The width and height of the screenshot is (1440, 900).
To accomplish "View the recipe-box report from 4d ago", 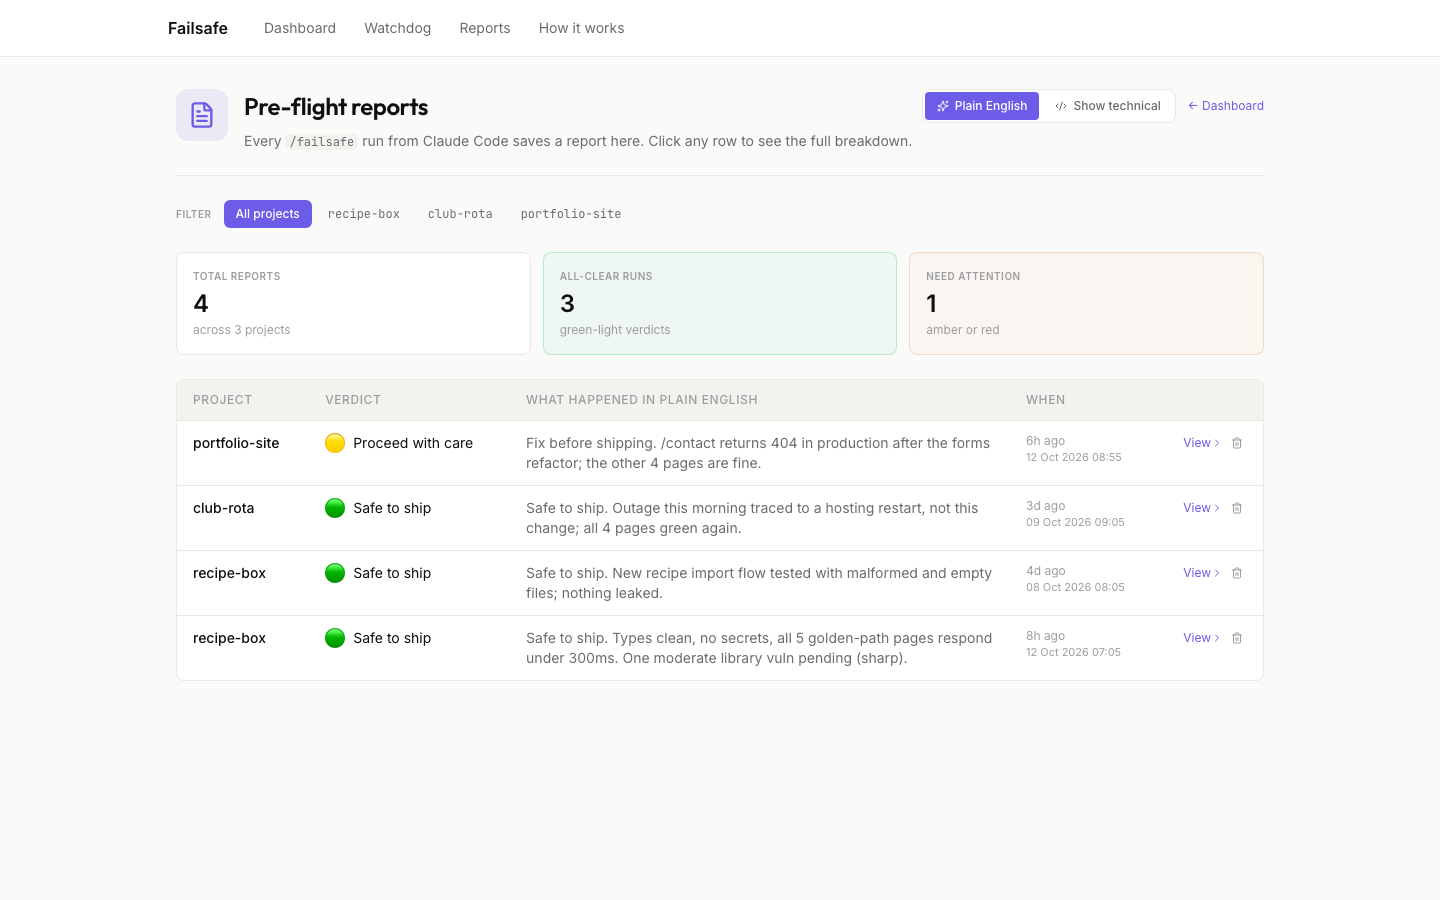I will click(1201, 573).
